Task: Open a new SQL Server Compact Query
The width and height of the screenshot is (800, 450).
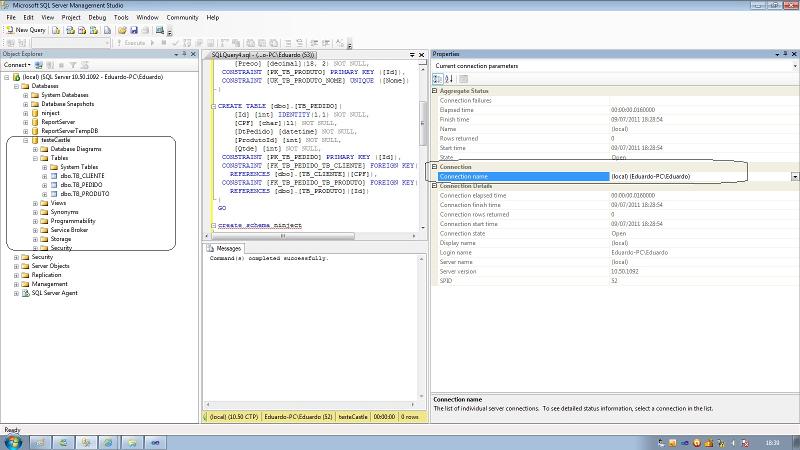Action: (107, 30)
